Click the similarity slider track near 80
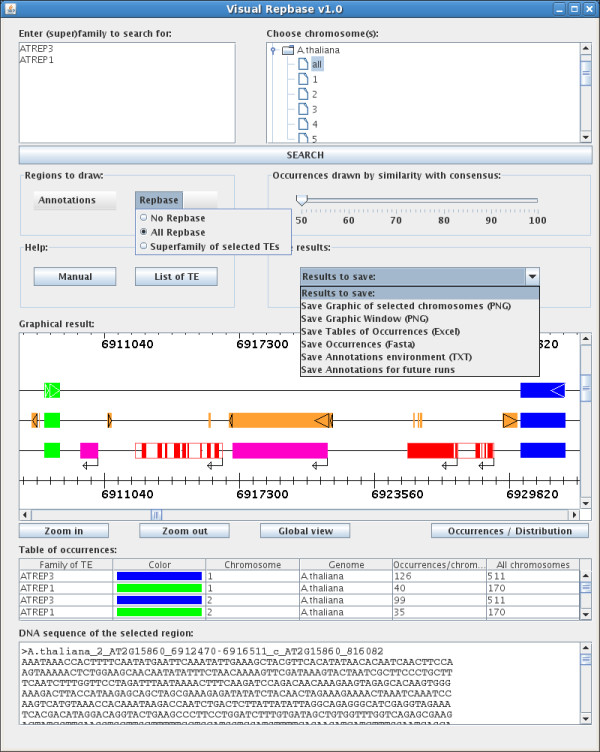Image resolution: width=600 pixels, height=752 pixels. click(444, 200)
